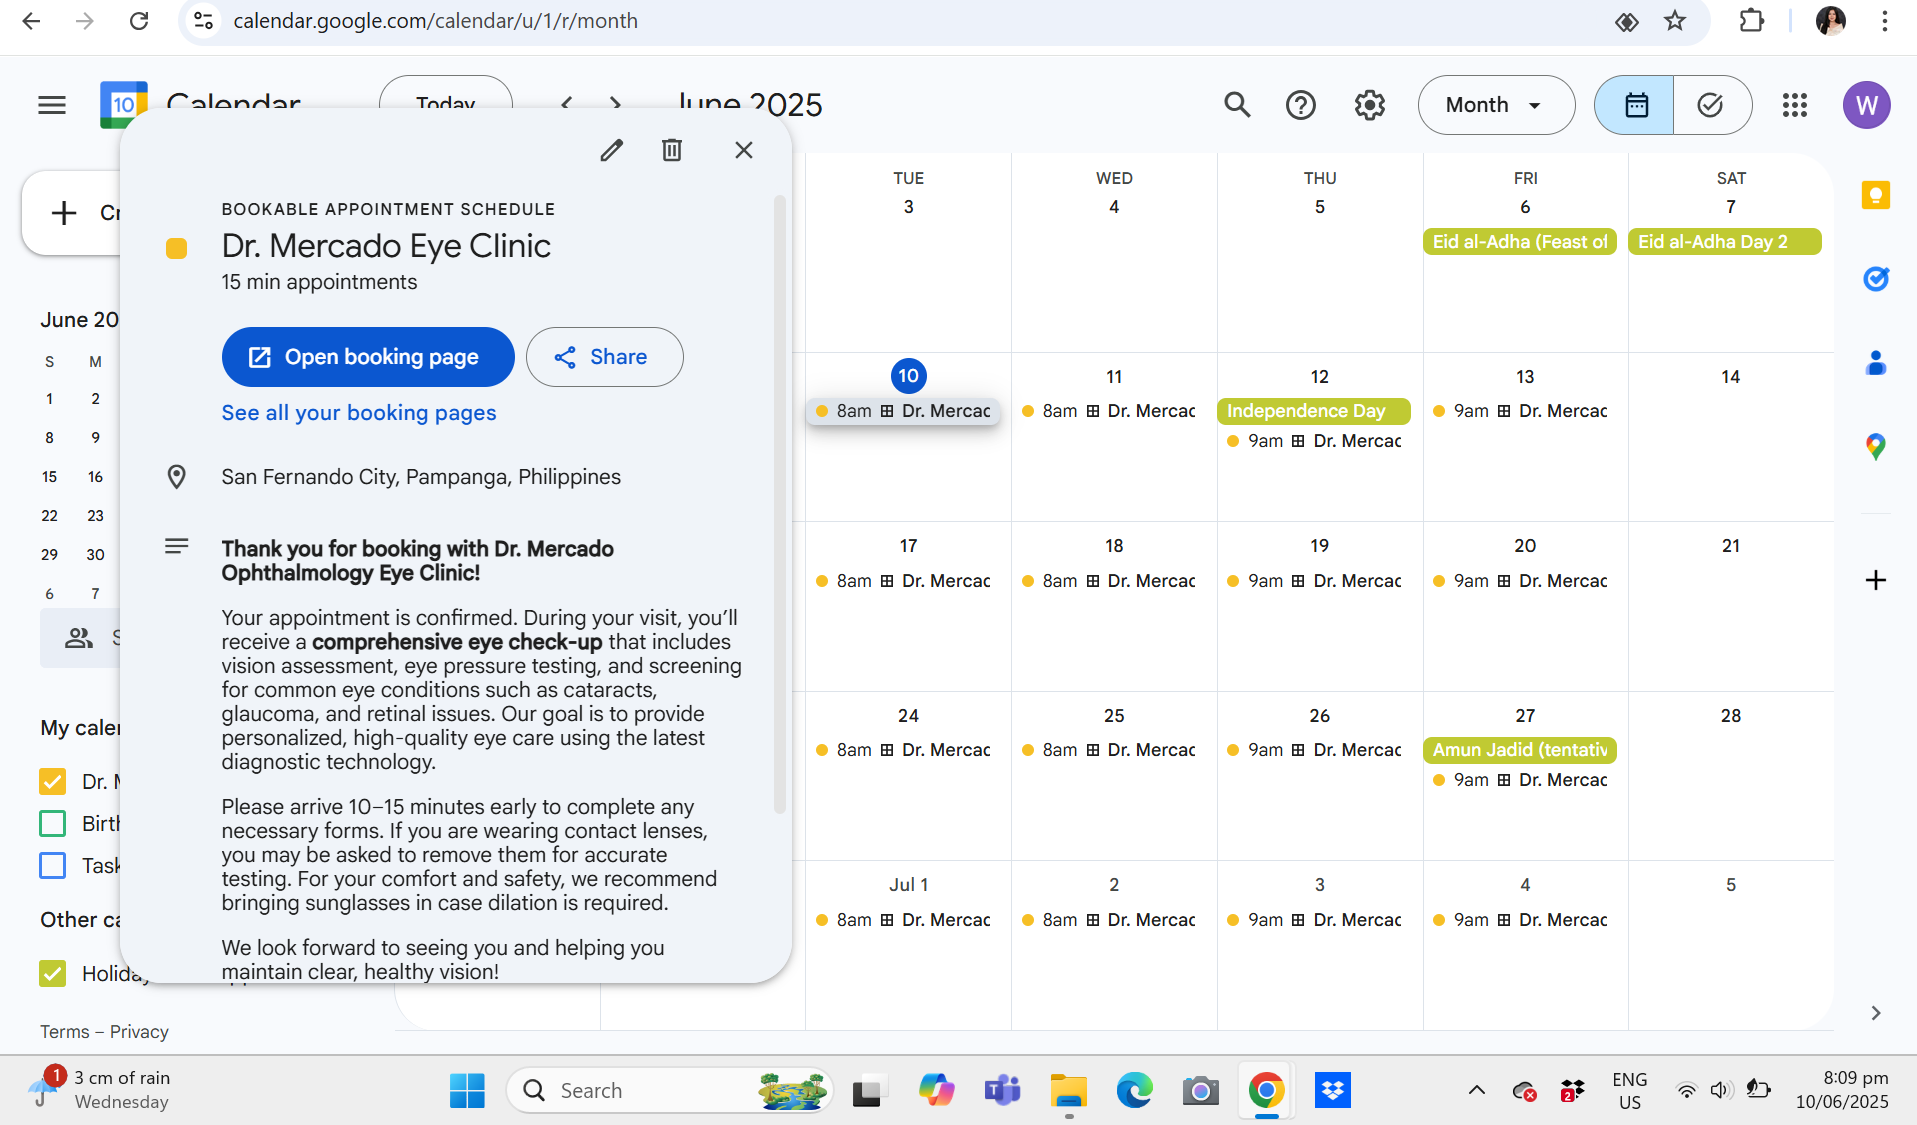Screen dimensions: 1917x1125
Task: Open Contacts in side panel
Action: tap(1875, 363)
